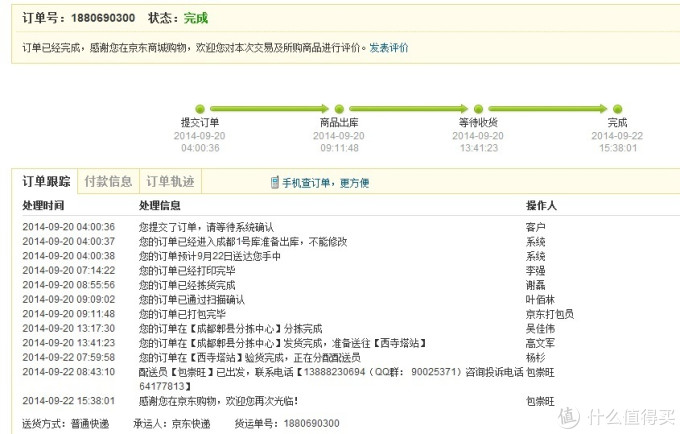Image resolution: width=680 pixels, height=434 pixels.
Task: Click operator name 叶佰林
Action: [540, 299]
